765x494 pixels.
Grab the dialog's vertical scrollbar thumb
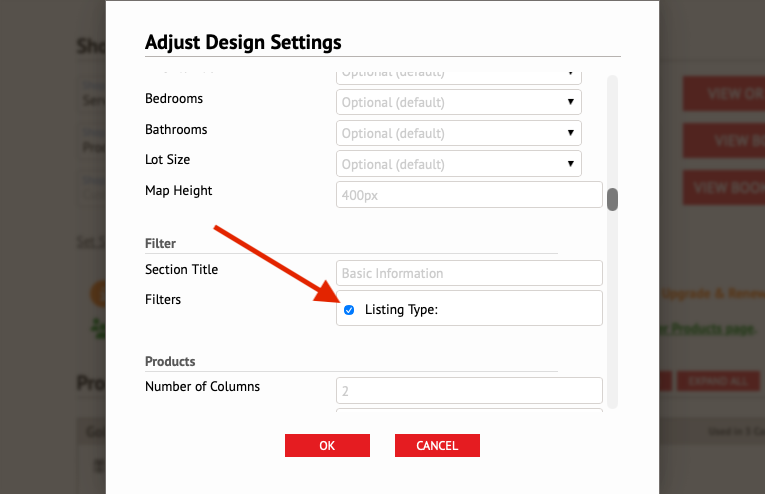point(612,199)
